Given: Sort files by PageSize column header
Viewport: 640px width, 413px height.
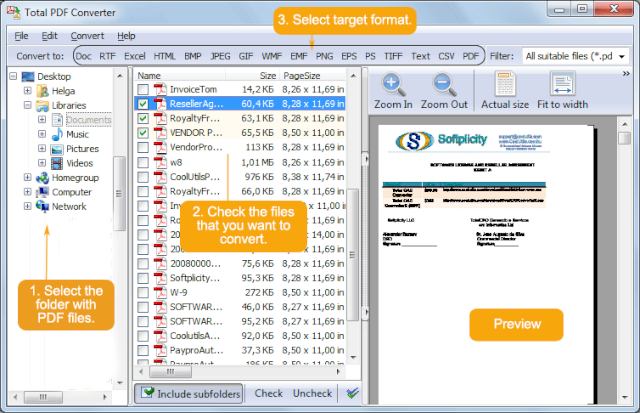Looking at the screenshot, I should tap(313, 75).
